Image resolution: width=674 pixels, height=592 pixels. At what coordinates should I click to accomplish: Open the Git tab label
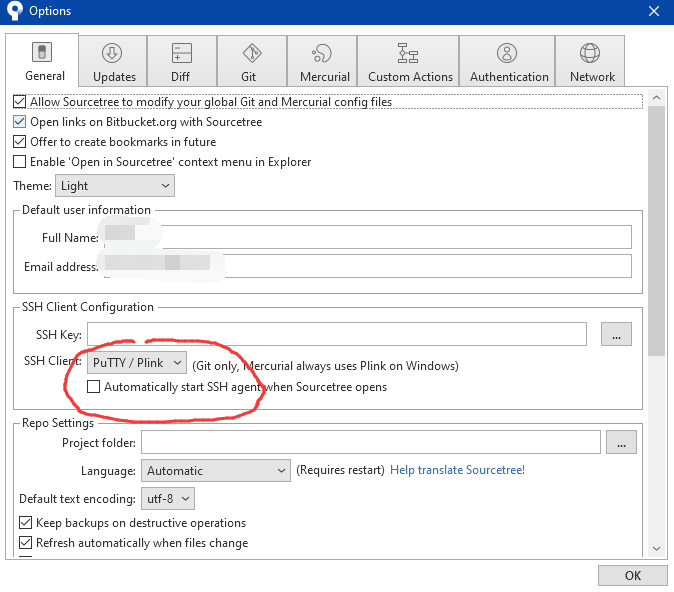coord(248,77)
